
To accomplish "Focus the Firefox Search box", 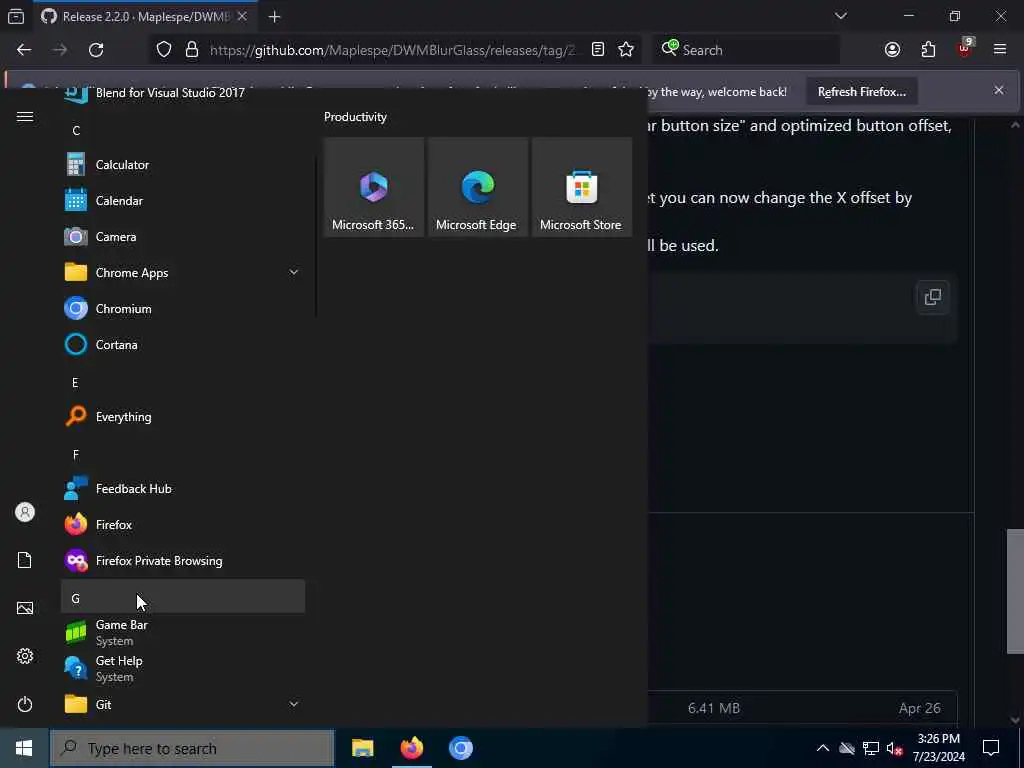I will pyautogui.click(x=746, y=50).
